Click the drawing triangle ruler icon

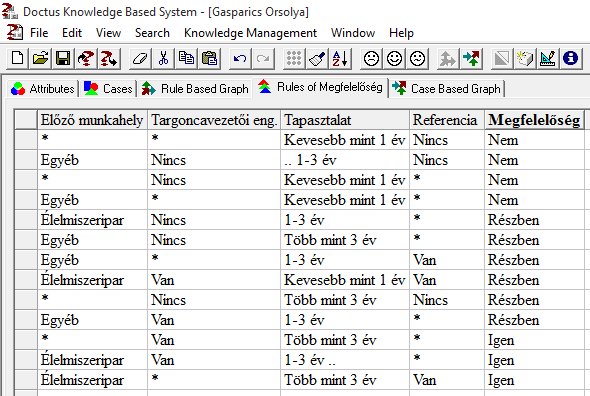547,59
